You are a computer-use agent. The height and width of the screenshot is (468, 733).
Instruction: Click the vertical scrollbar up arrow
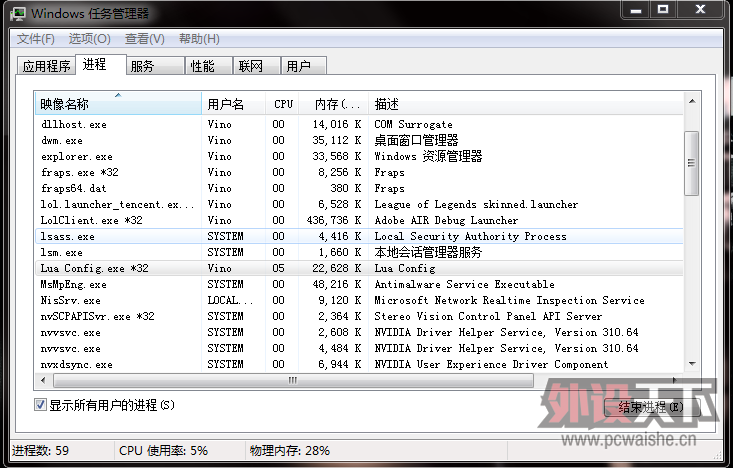coord(692,101)
